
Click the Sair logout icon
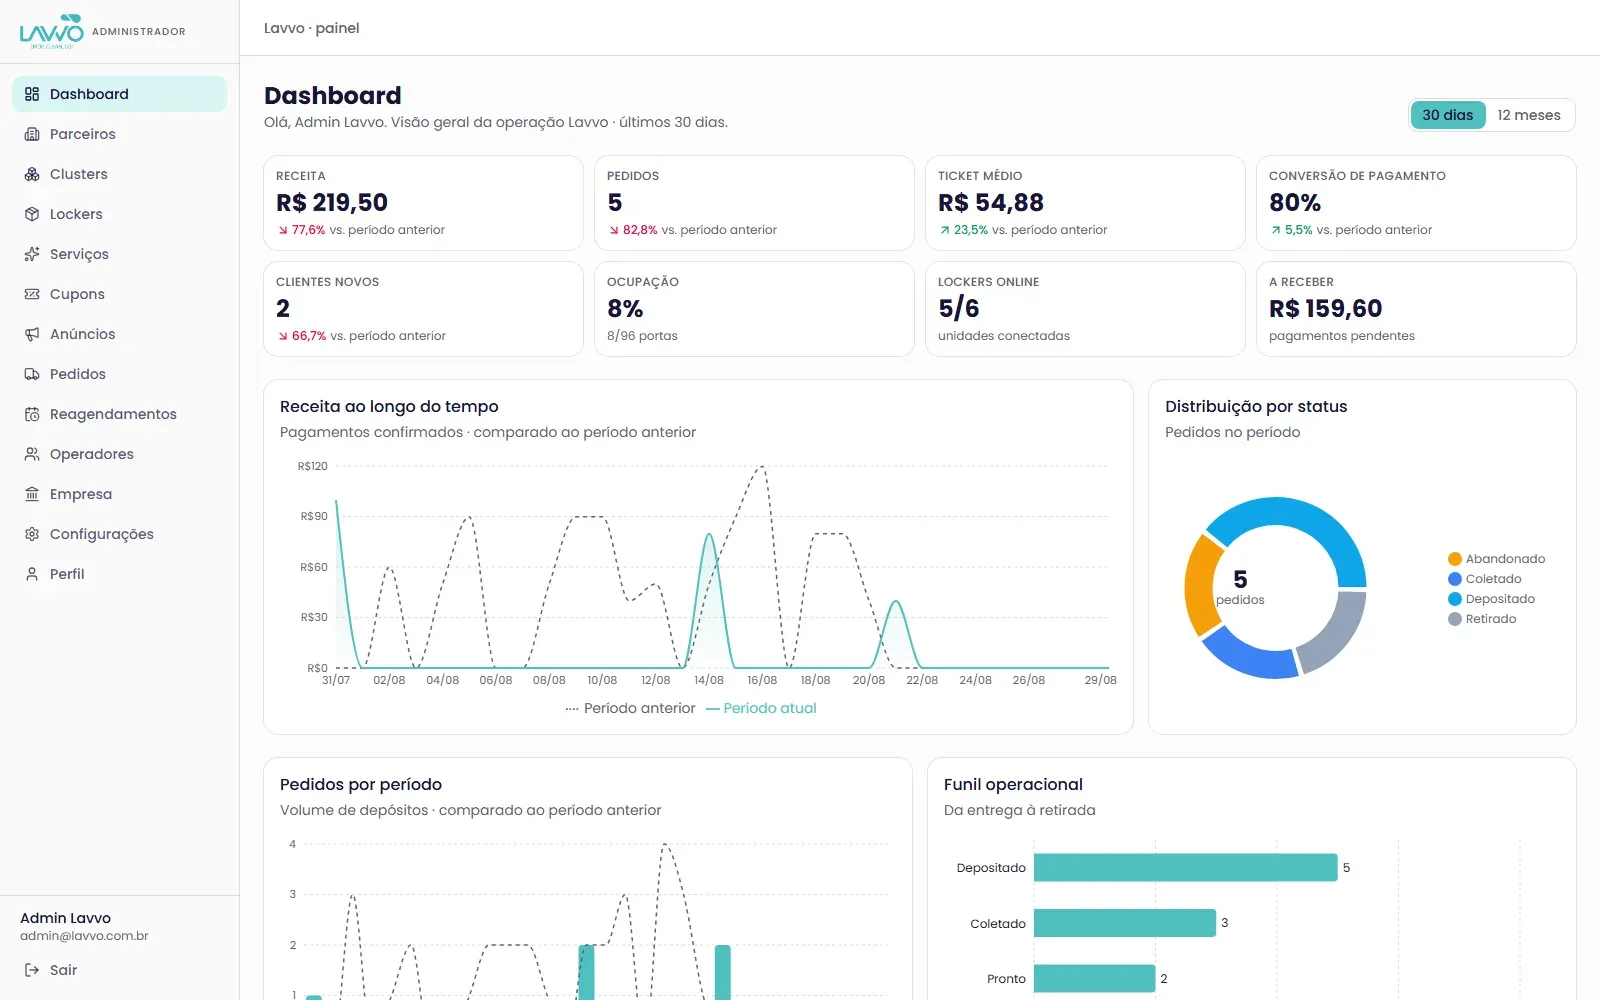pyautogui.click(x=32, y=970)
